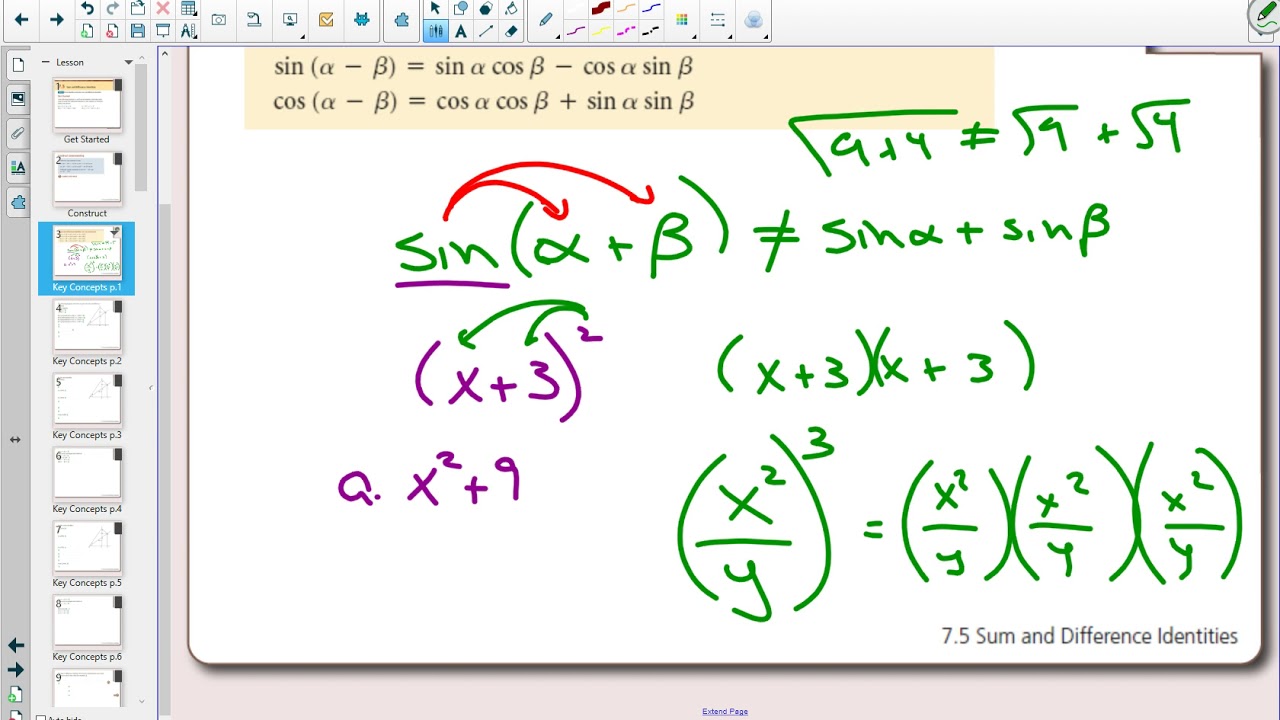Screen dimensions: 1280x720
Task: Select the Fill bucket tool
Action: 510,9
